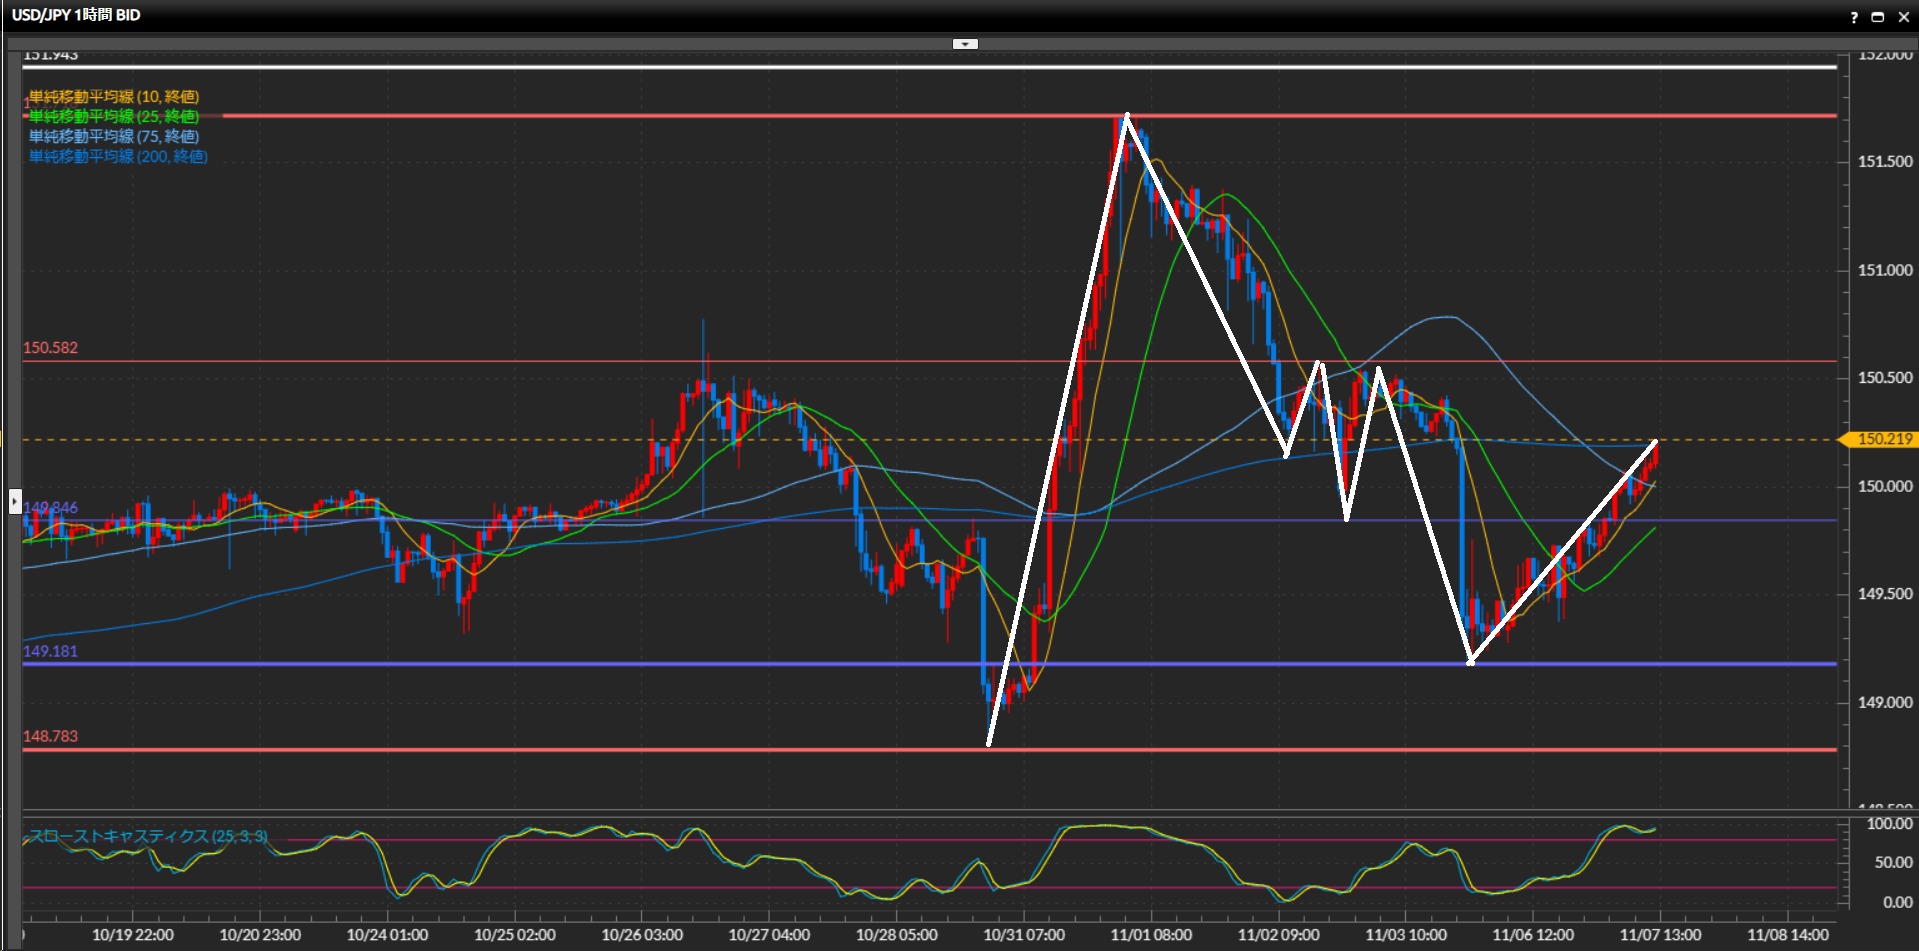Select the 単純移動平均線 (25, 終値) label
The image size is (1919, 951).
(x=114, y=117)
